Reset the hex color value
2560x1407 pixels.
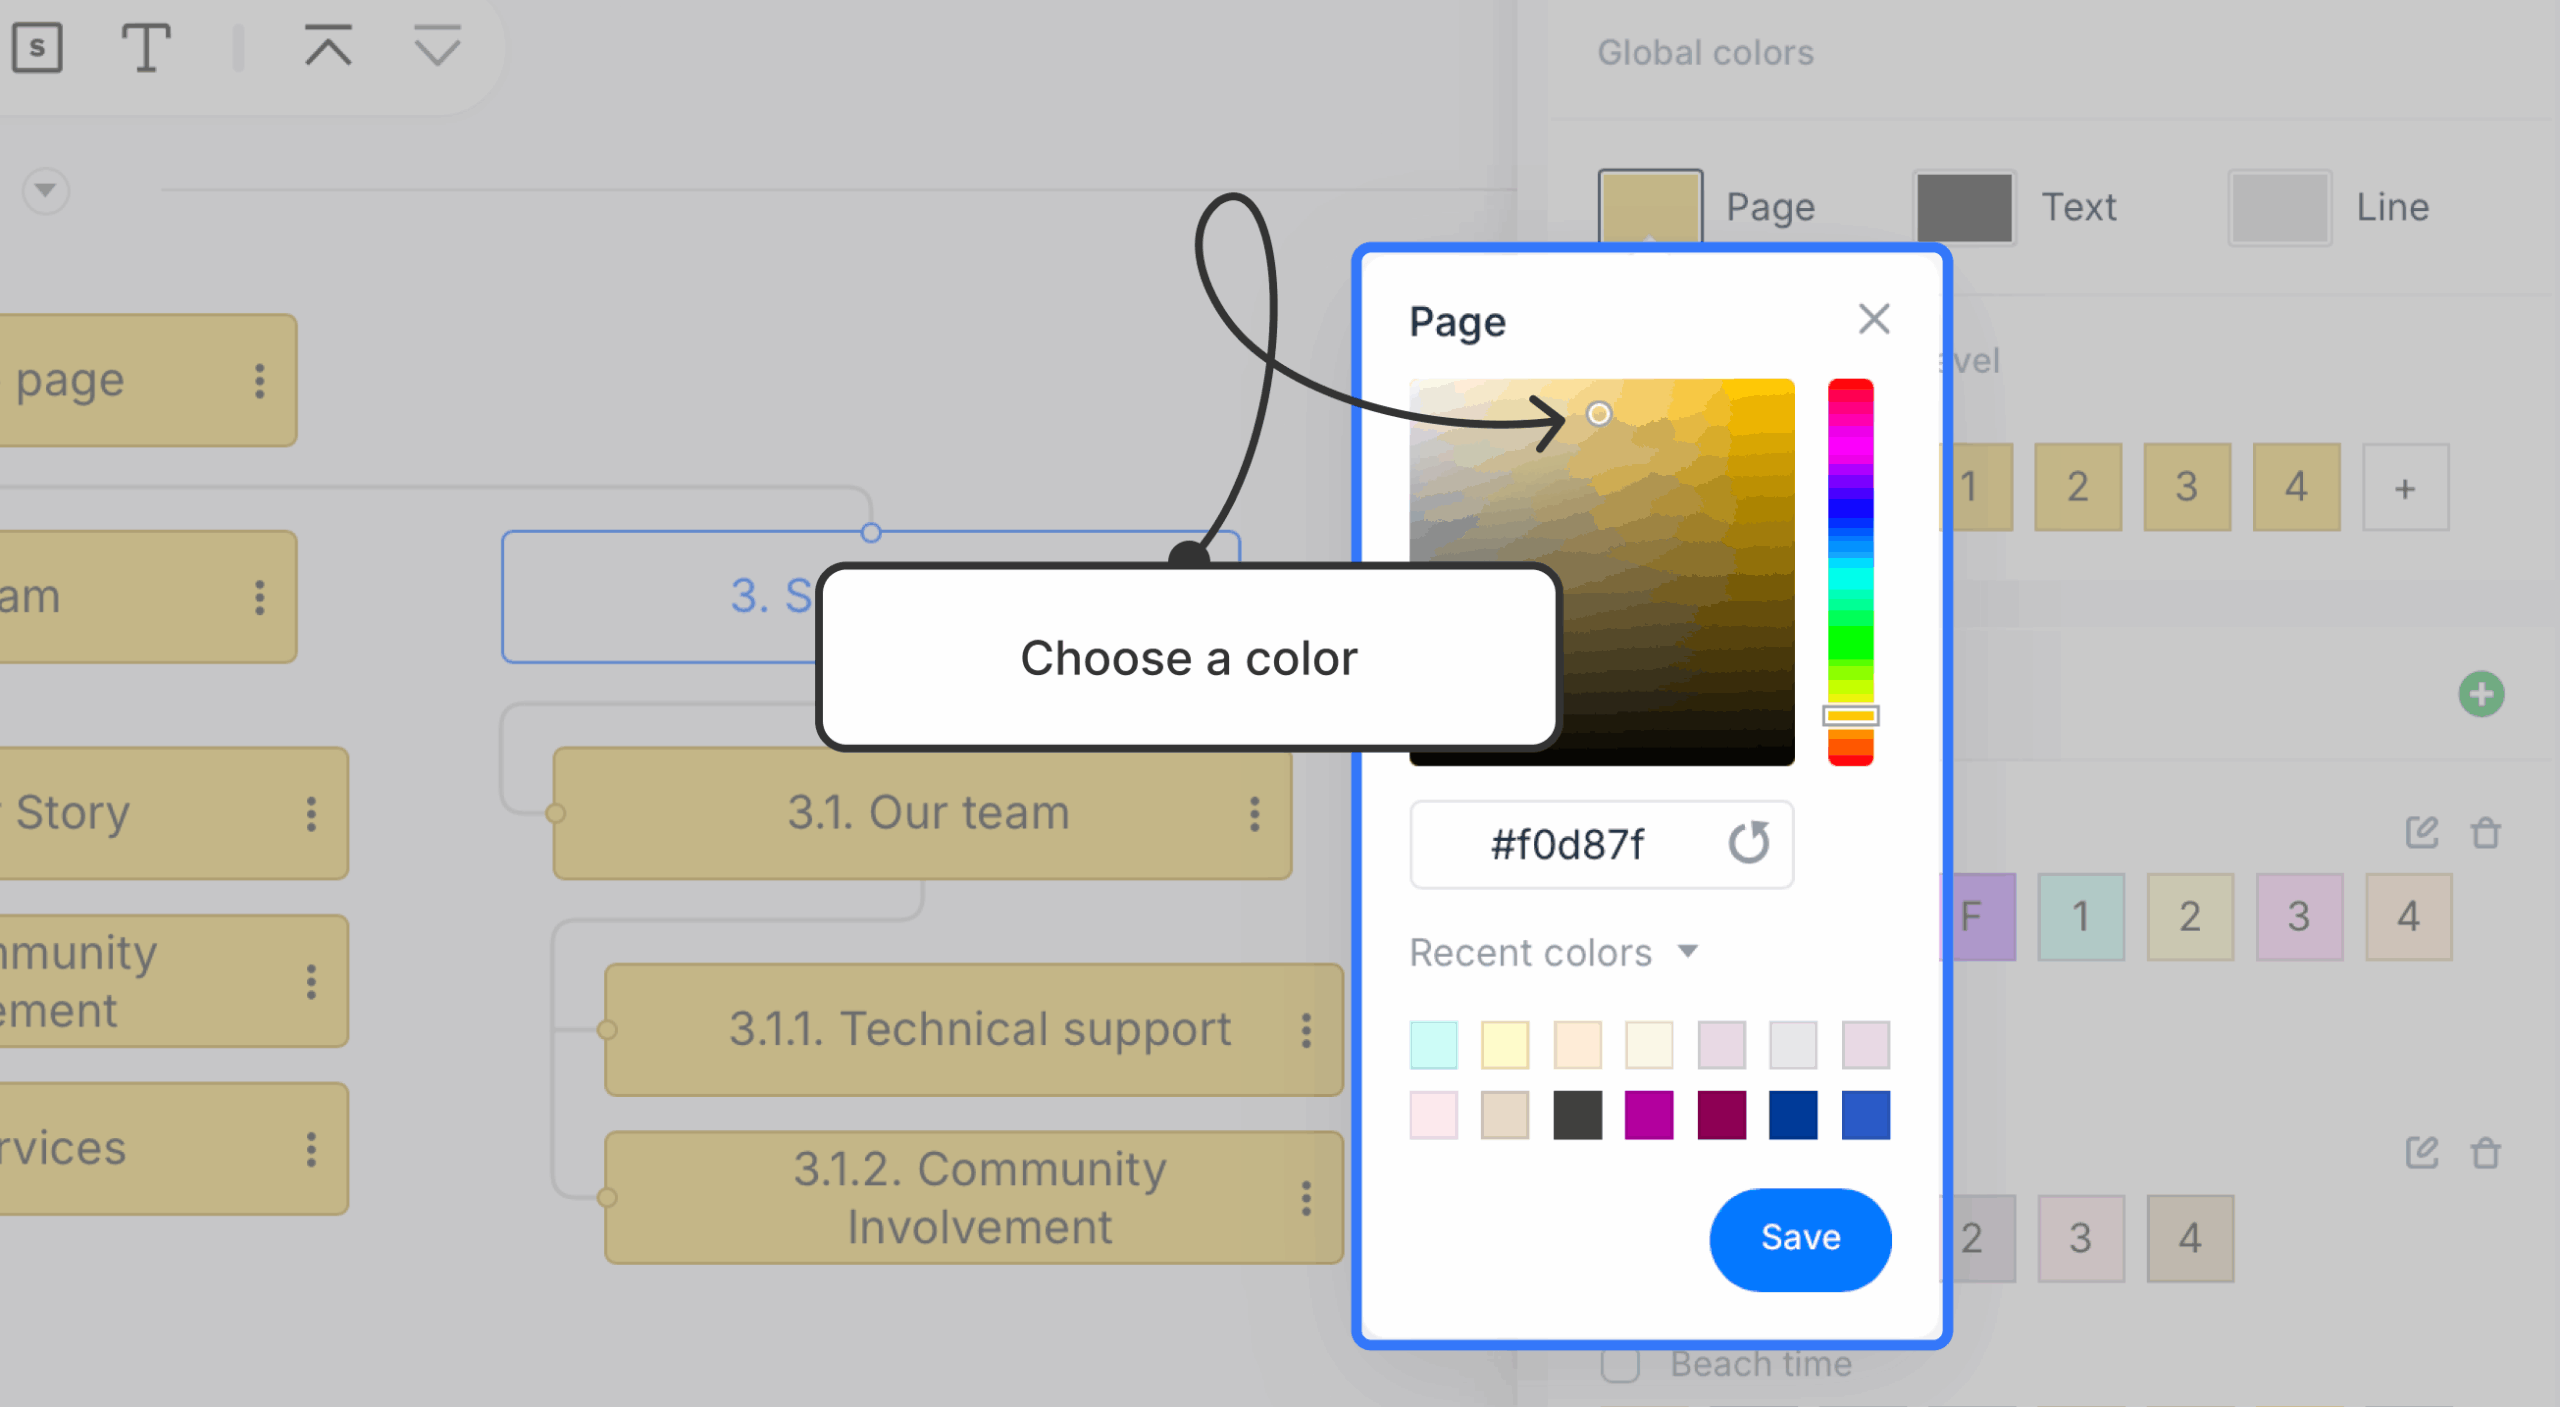pos(1748,843)
